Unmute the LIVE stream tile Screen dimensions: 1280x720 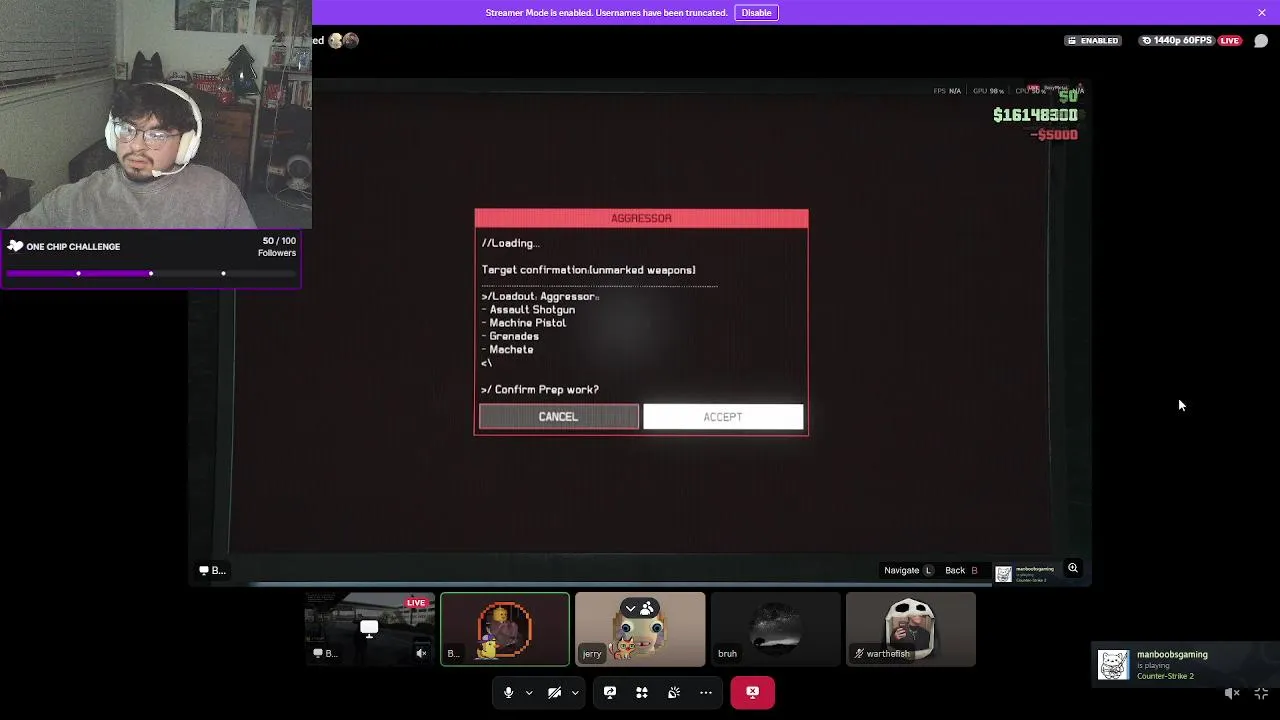click(x=421, y=653)
